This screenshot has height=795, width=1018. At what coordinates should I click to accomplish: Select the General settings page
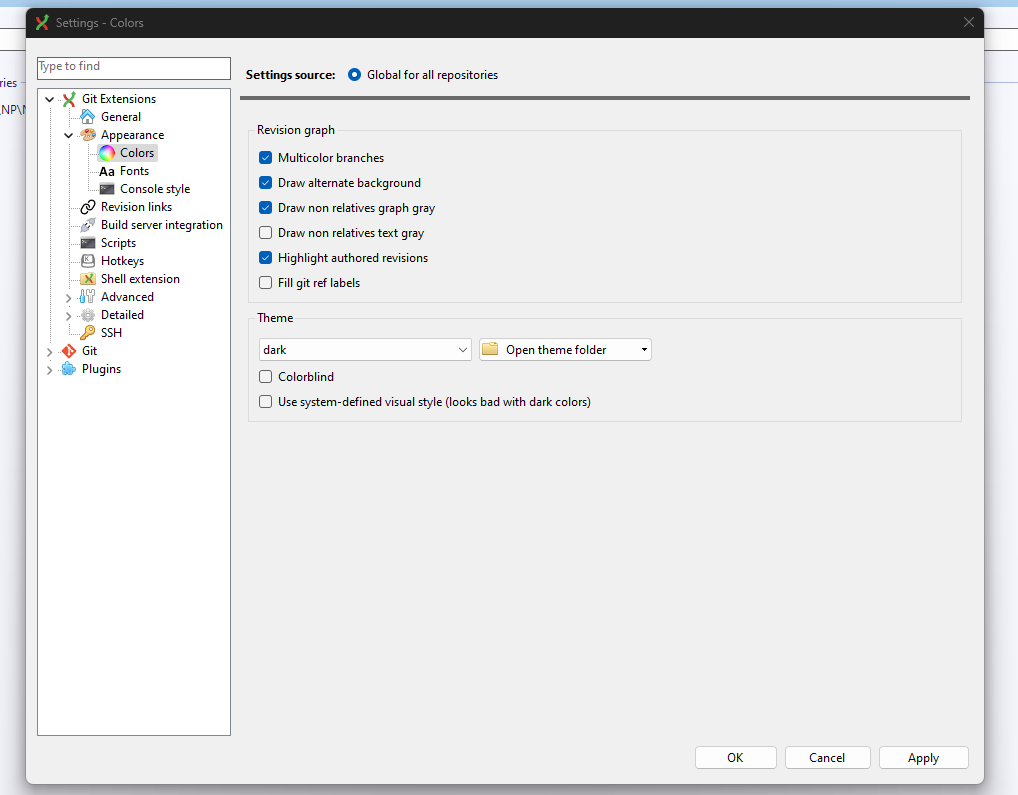(121, 116)
